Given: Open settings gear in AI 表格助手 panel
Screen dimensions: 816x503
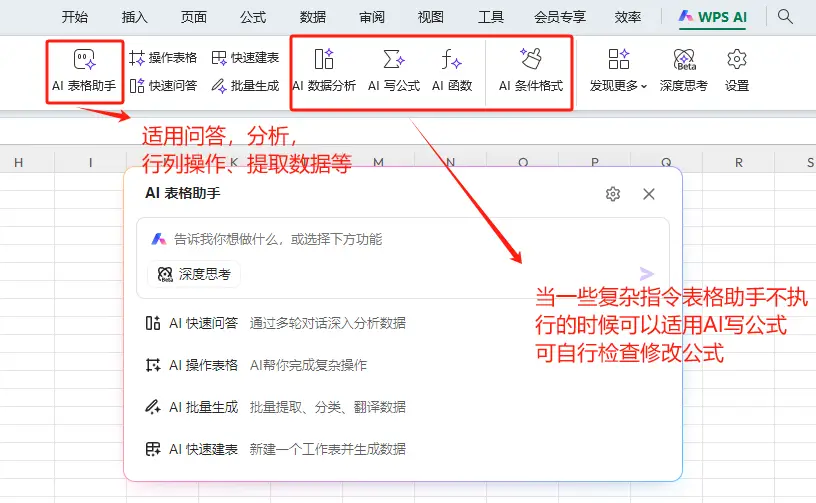Looking at the screenshot, I should [x=613, y=194].
